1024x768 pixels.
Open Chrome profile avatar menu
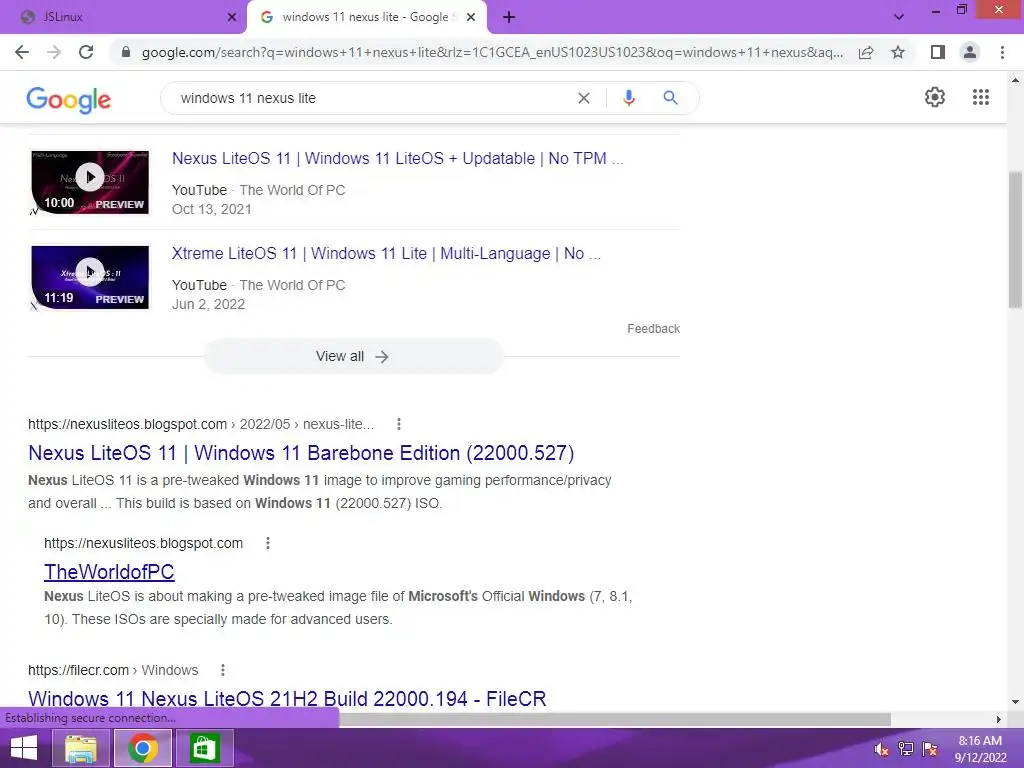click(x=970, y=52)
